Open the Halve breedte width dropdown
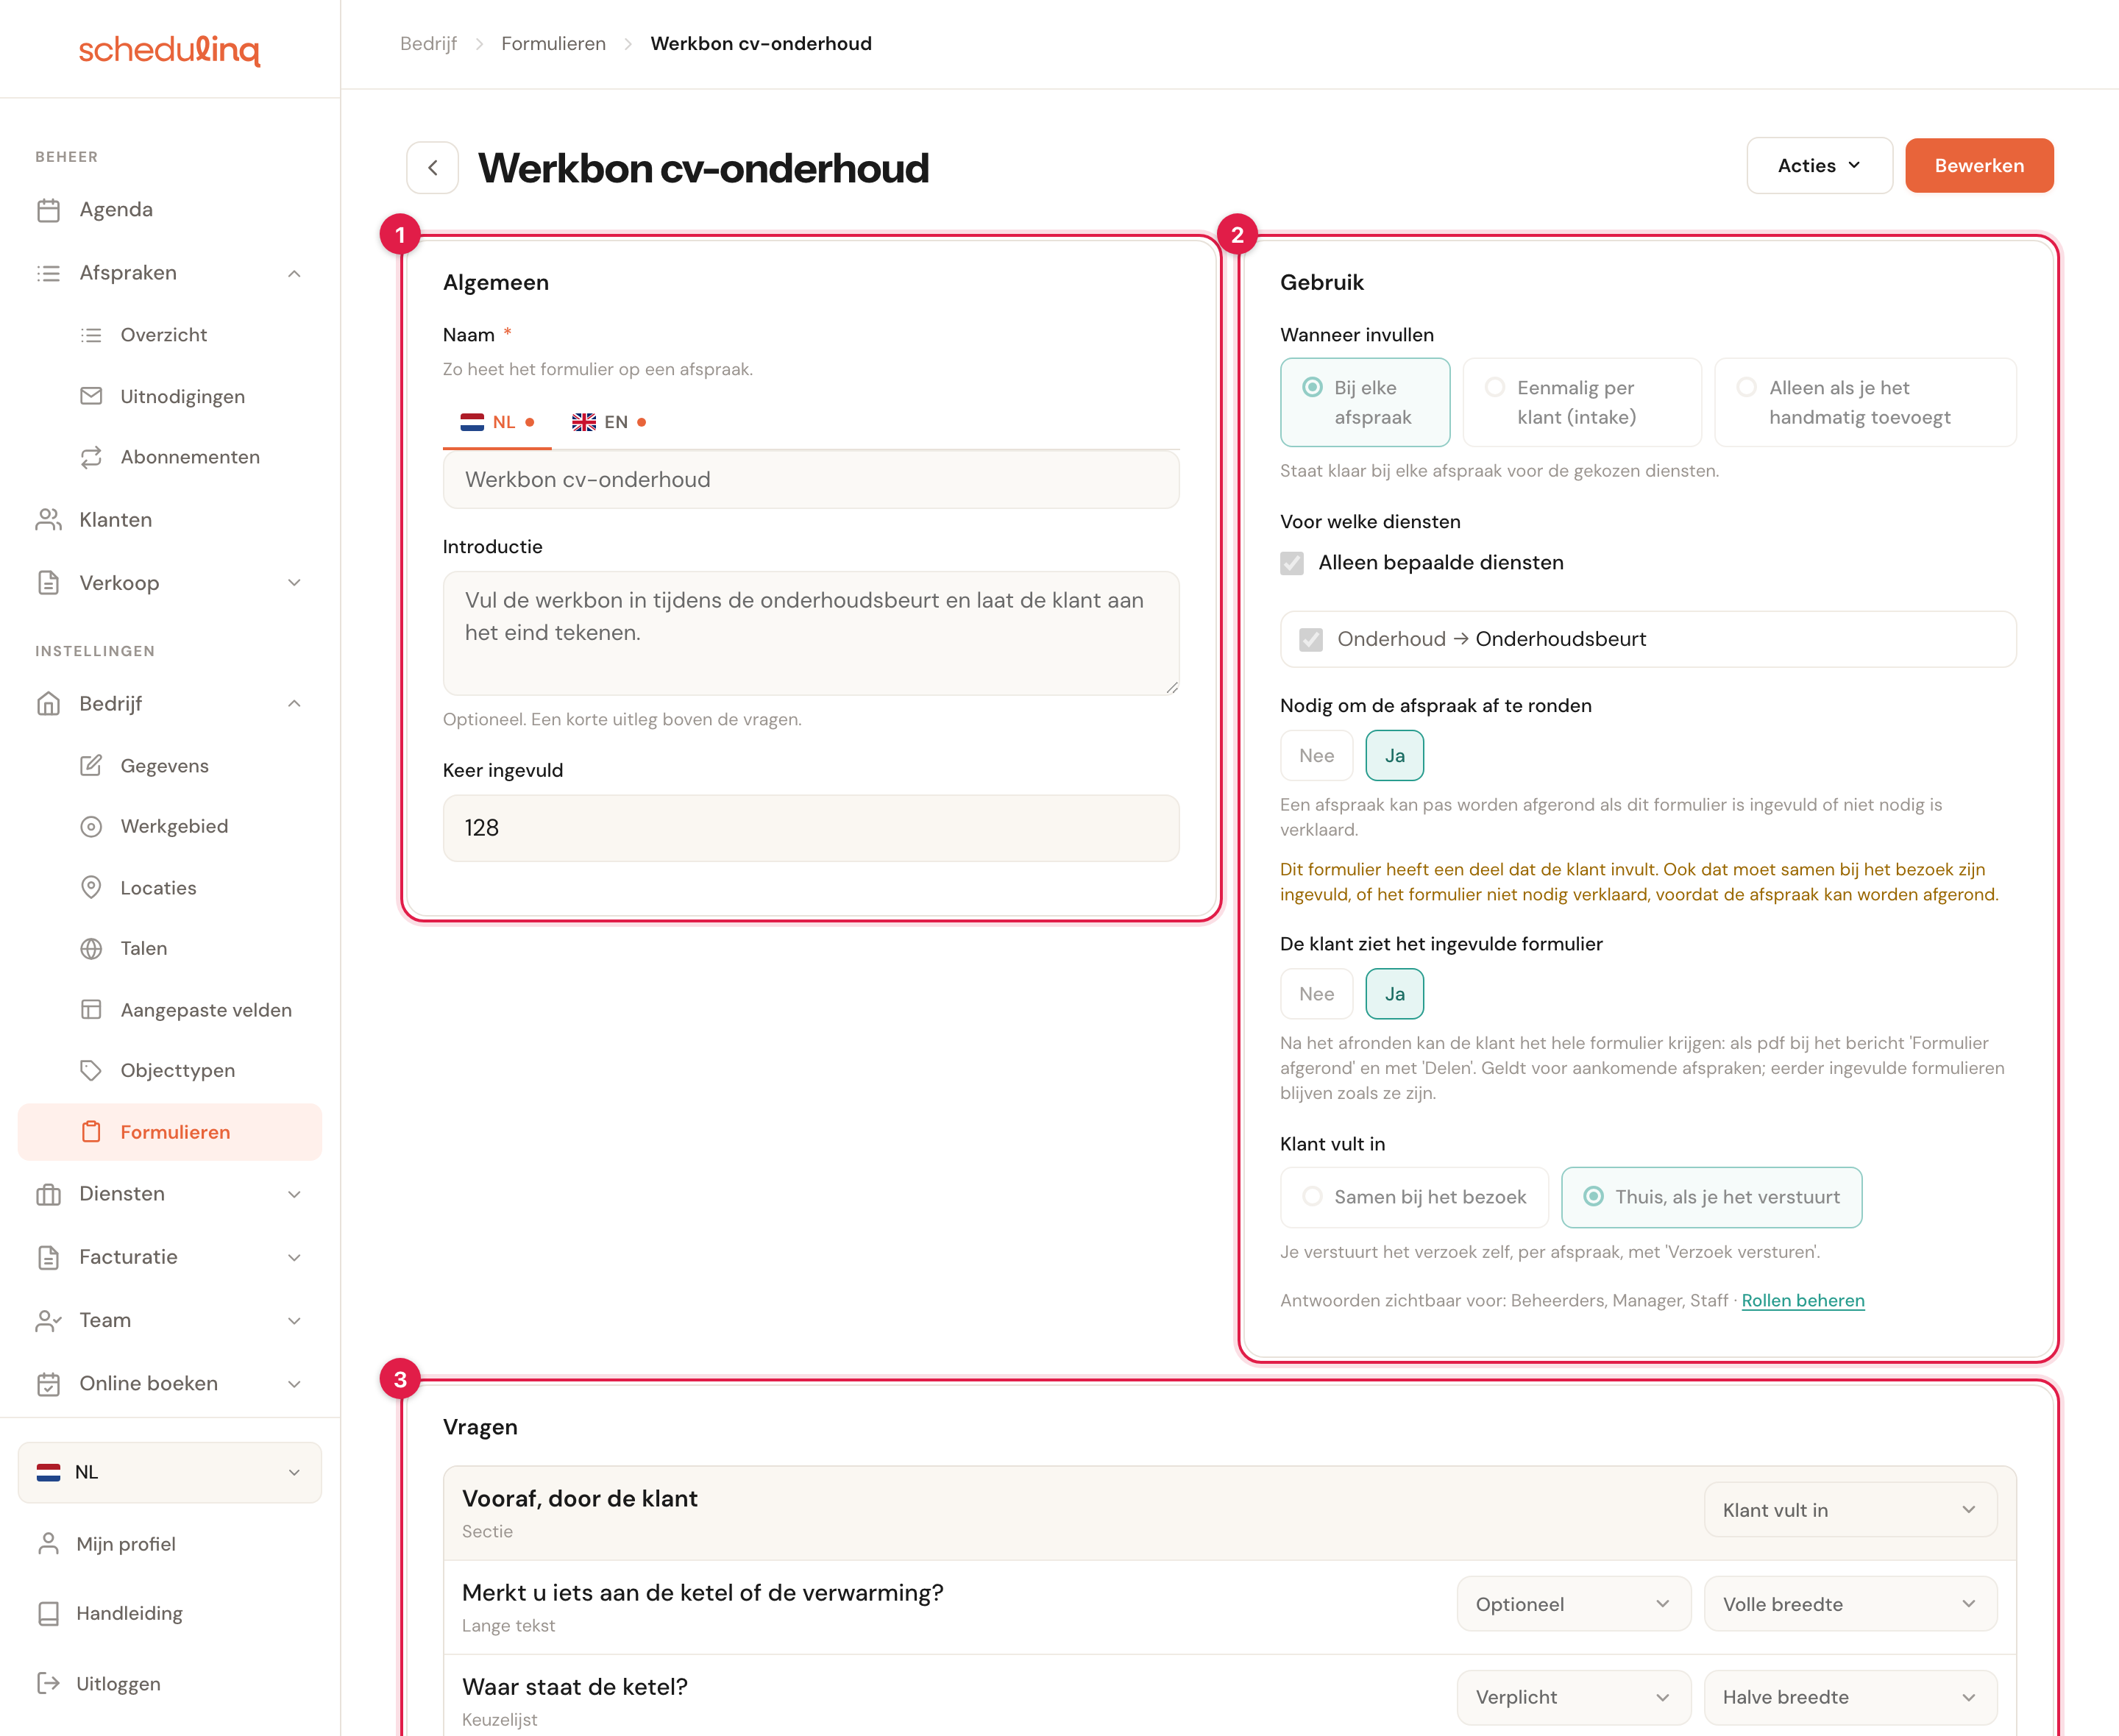This screenshot has height=1736, width=2119. point(1850,1697)
